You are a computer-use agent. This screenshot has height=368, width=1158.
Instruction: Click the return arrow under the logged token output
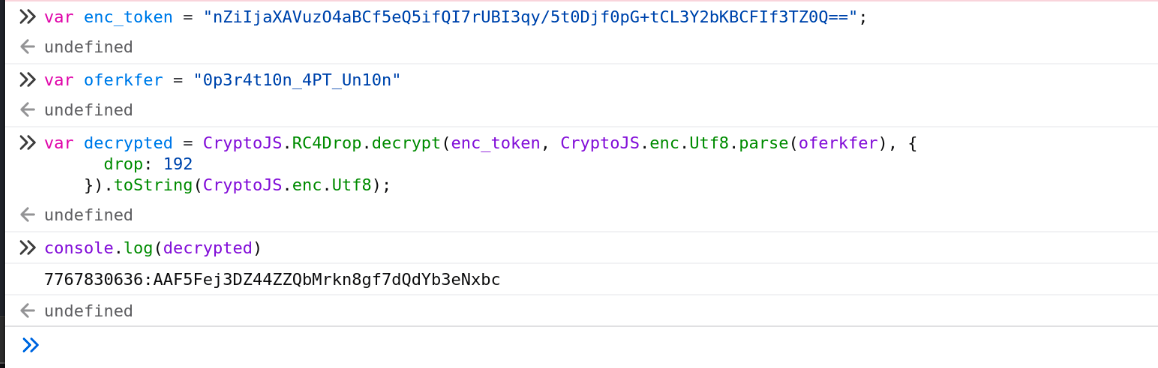(x=28, y=311)
